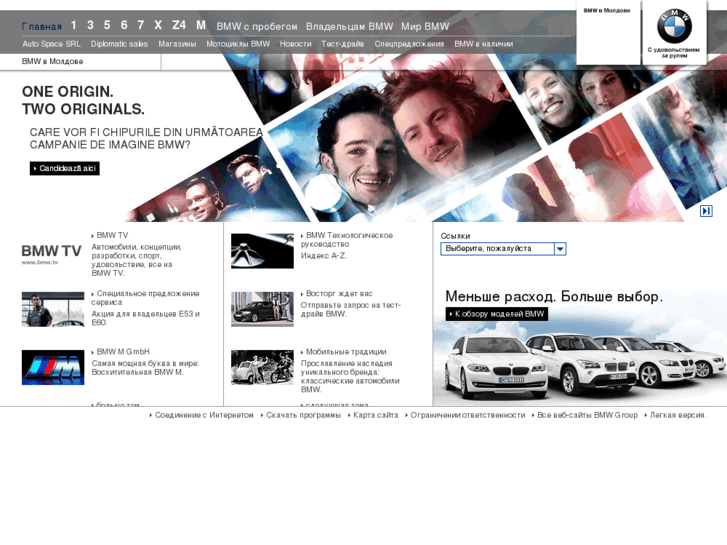727x545 pixels.
Task: Open Восторг ждет вас link
Action: 337,294
